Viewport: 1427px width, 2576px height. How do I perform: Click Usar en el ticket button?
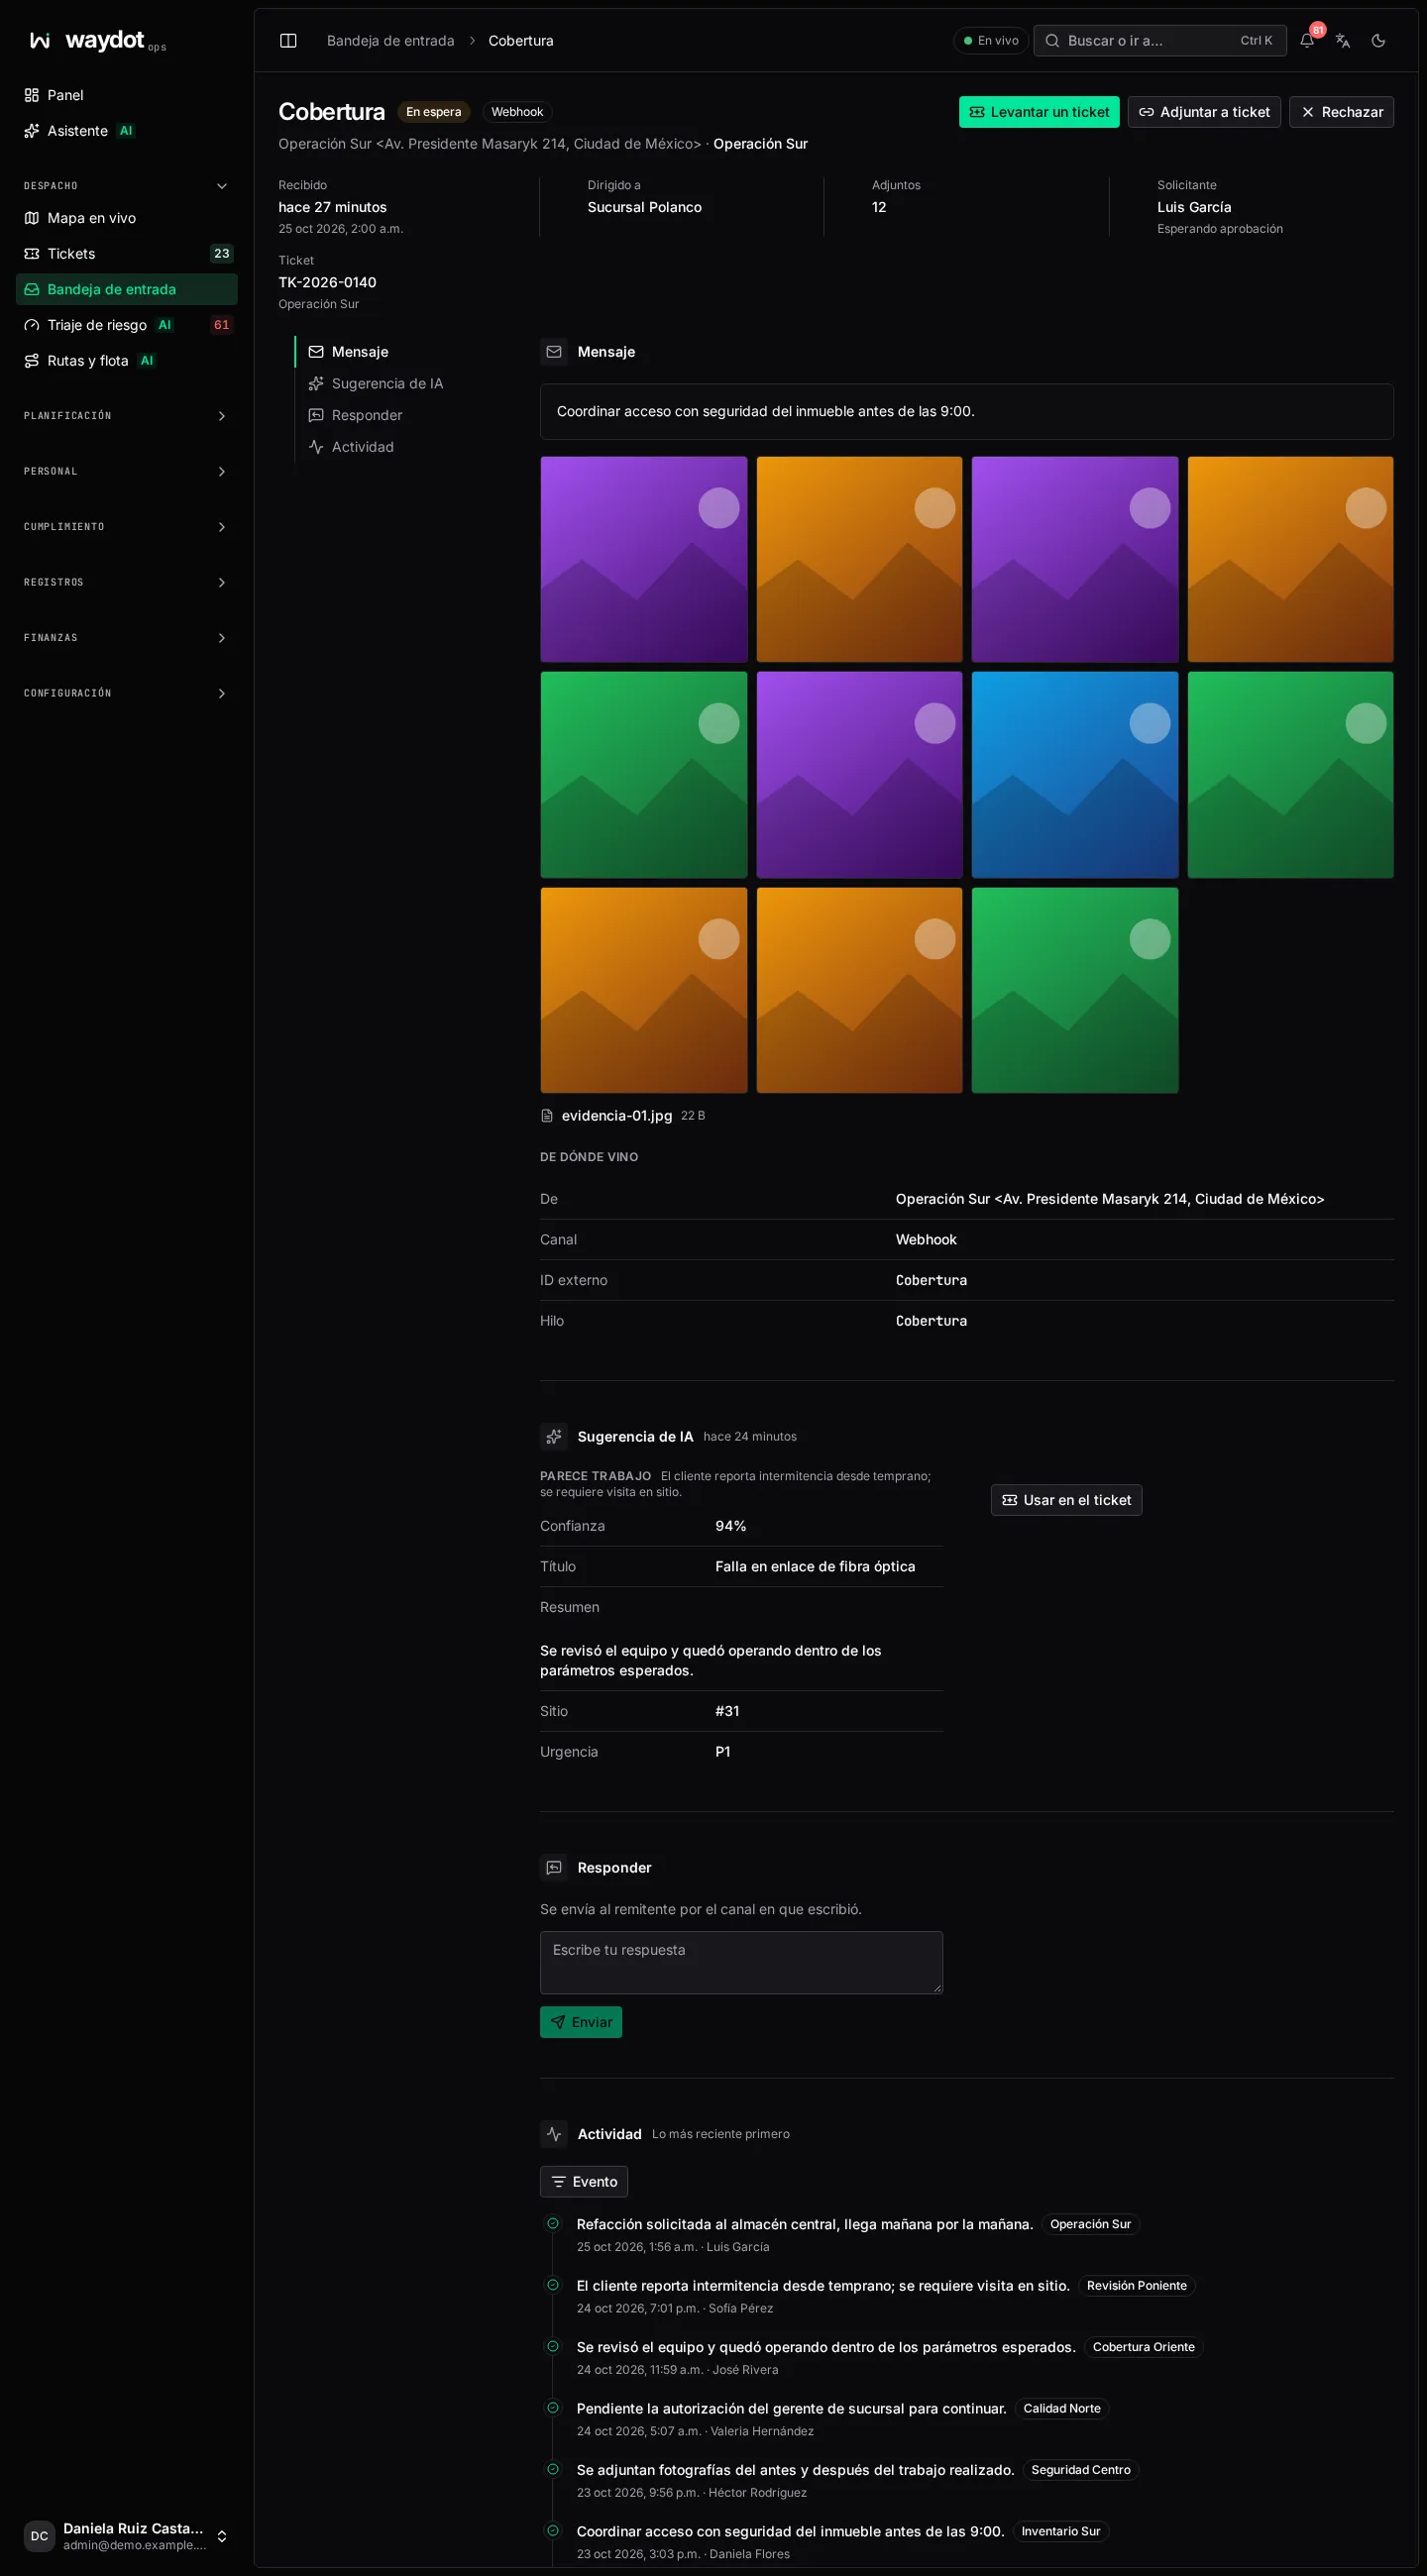tap(1066, 1500)
